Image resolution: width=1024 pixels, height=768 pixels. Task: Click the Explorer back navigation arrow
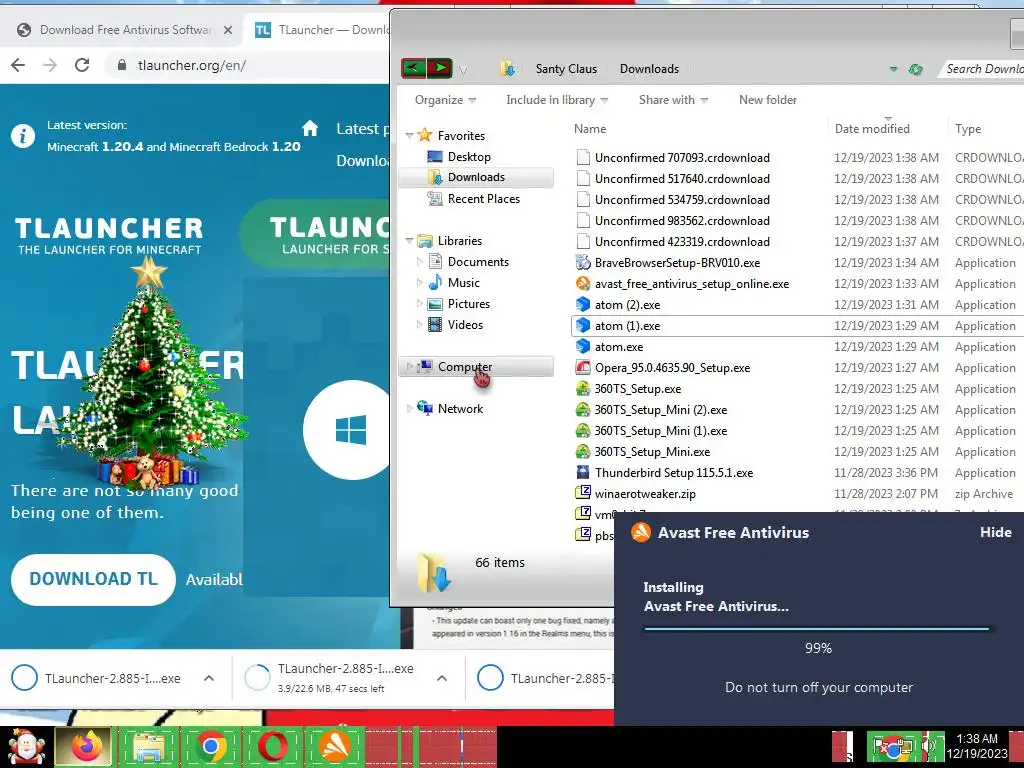[413, 68]
